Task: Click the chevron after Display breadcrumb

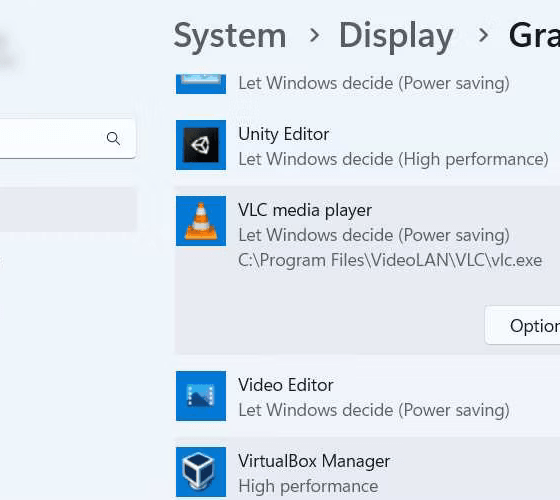Action: (x=483, y=35)
